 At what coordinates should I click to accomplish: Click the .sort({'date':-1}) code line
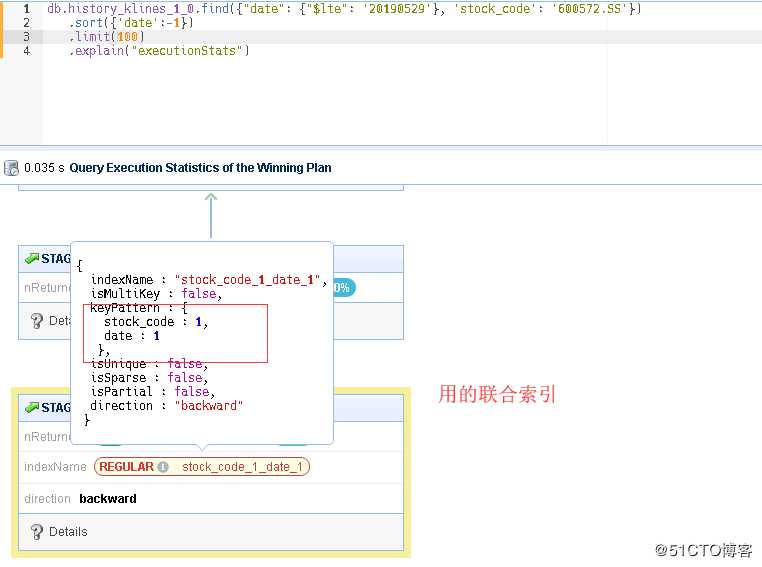coord(131,23)
